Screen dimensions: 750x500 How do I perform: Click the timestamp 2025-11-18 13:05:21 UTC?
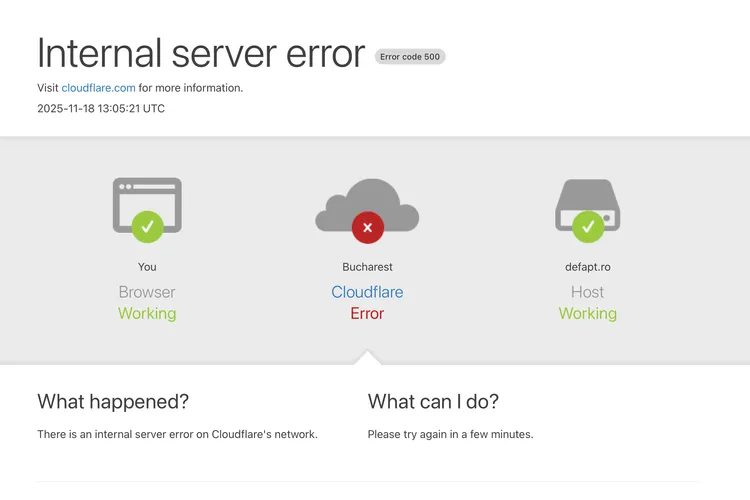101,109
